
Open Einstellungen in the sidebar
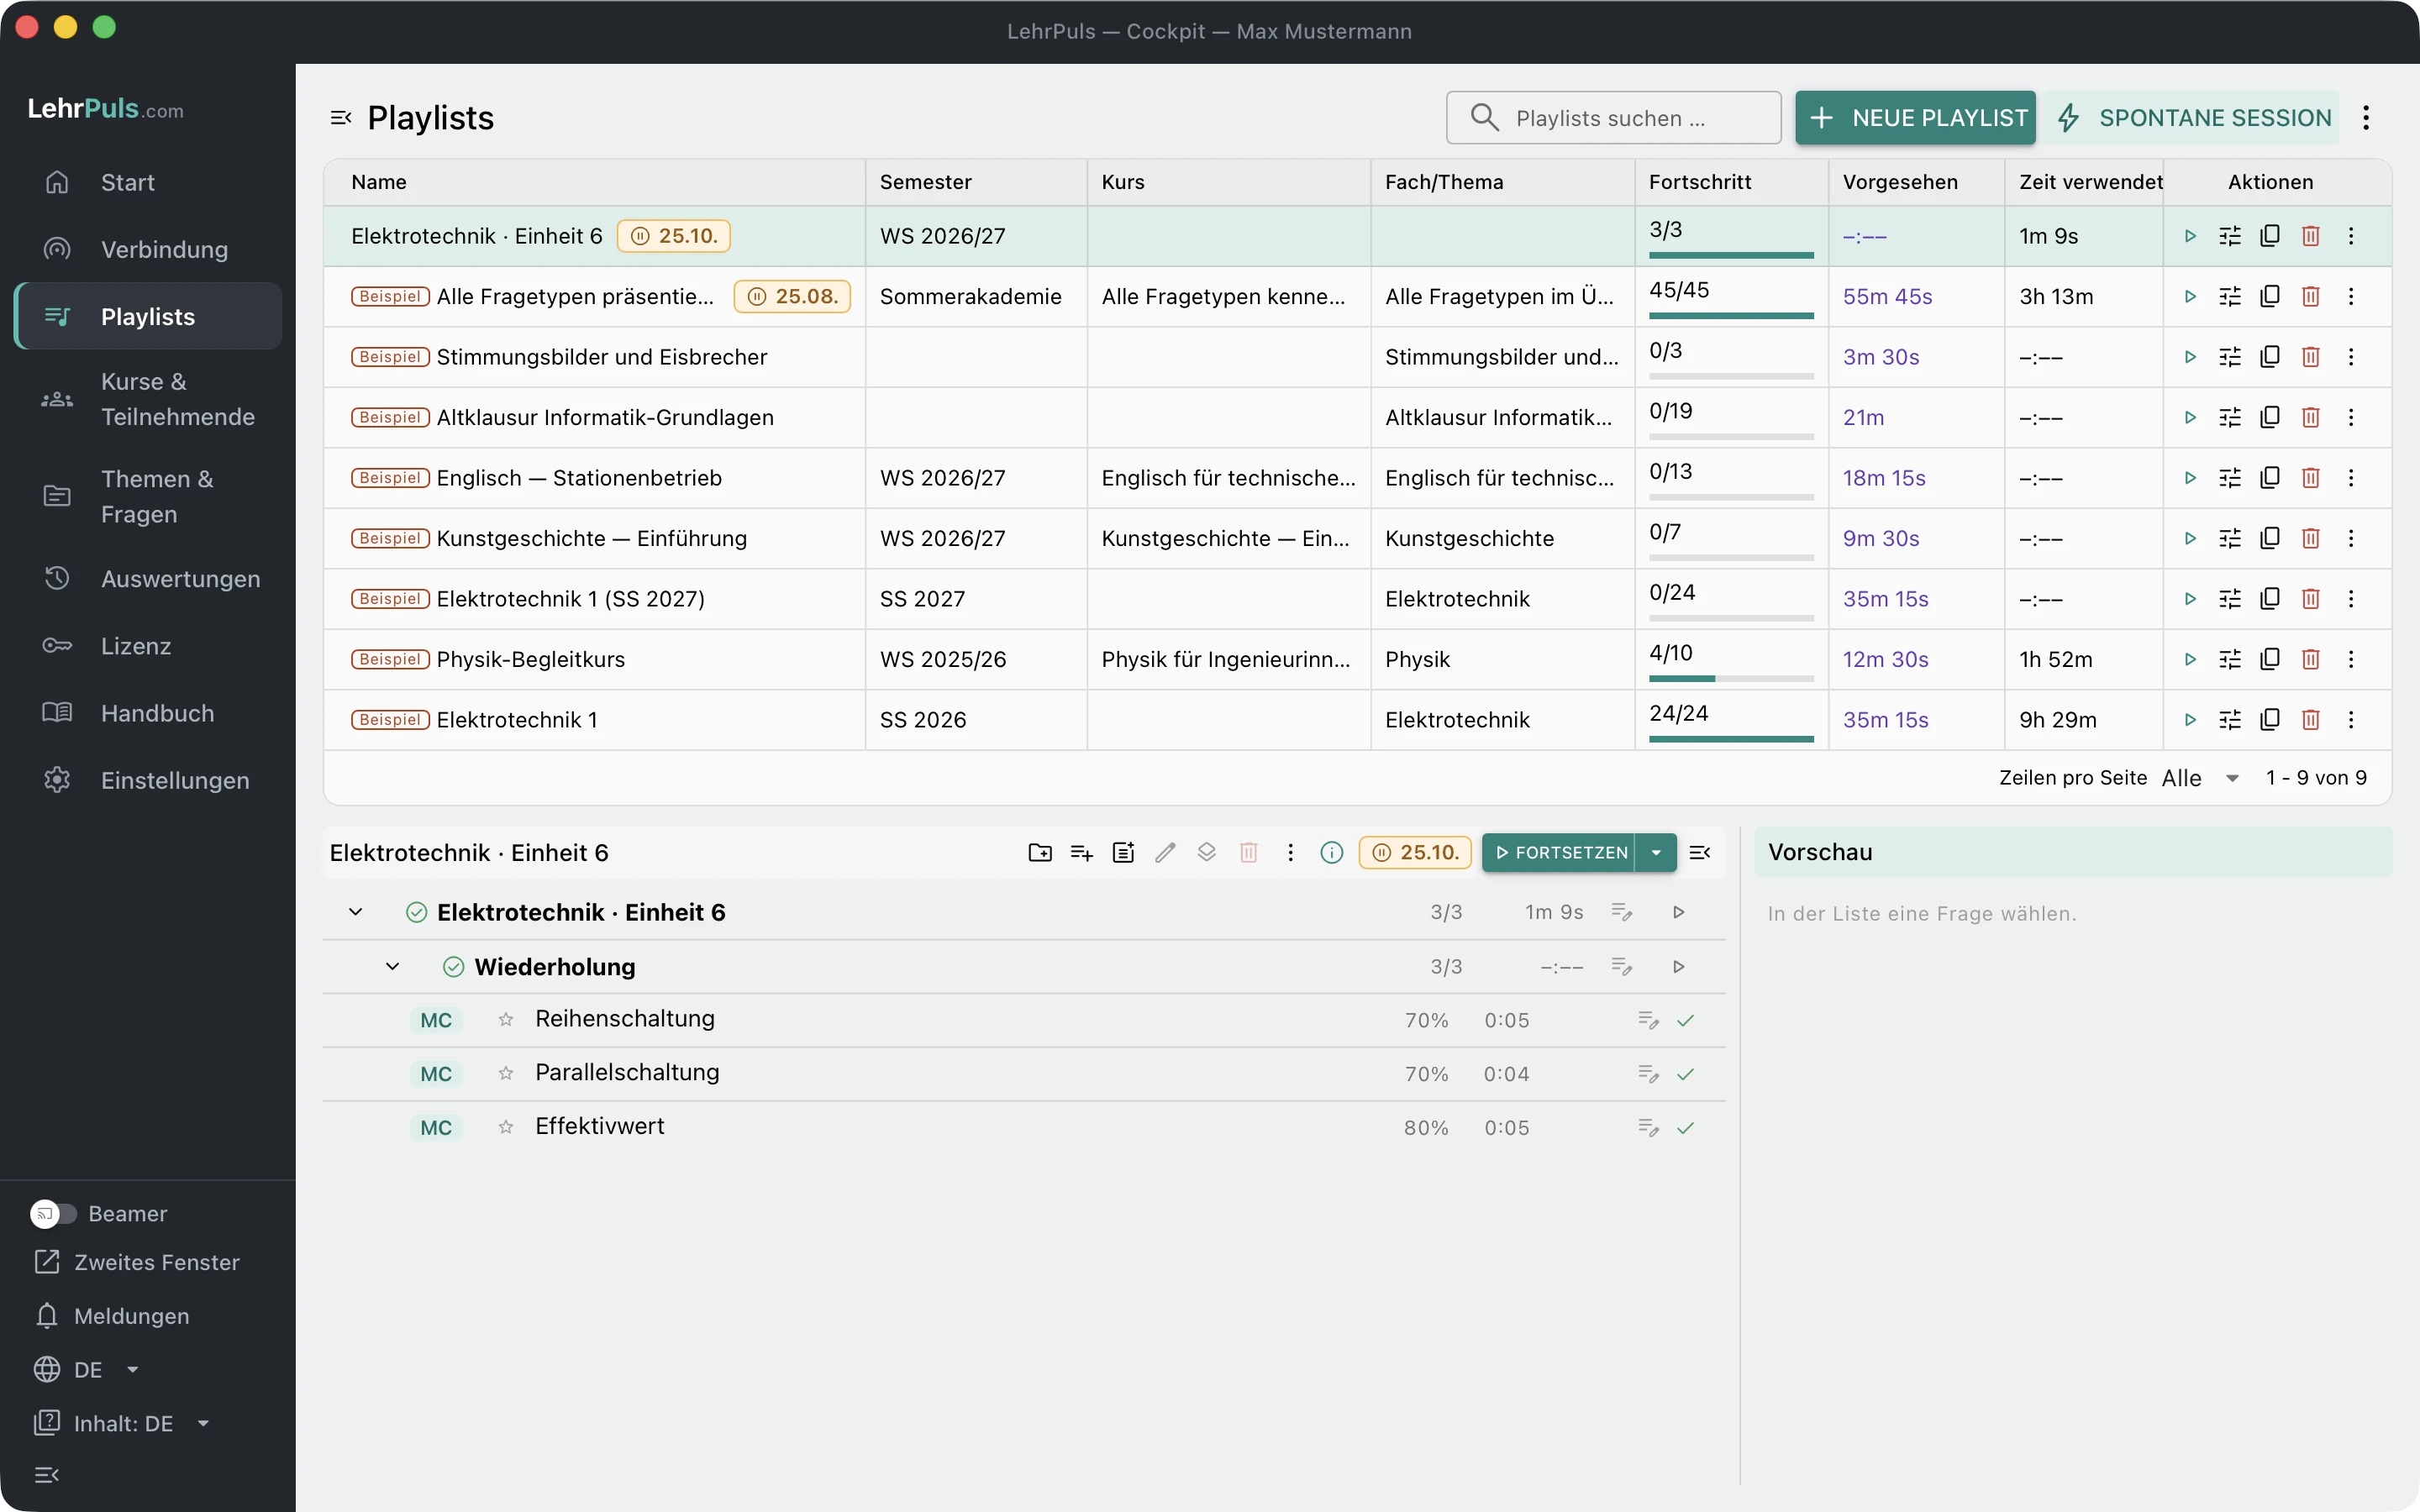coord(148,780)
